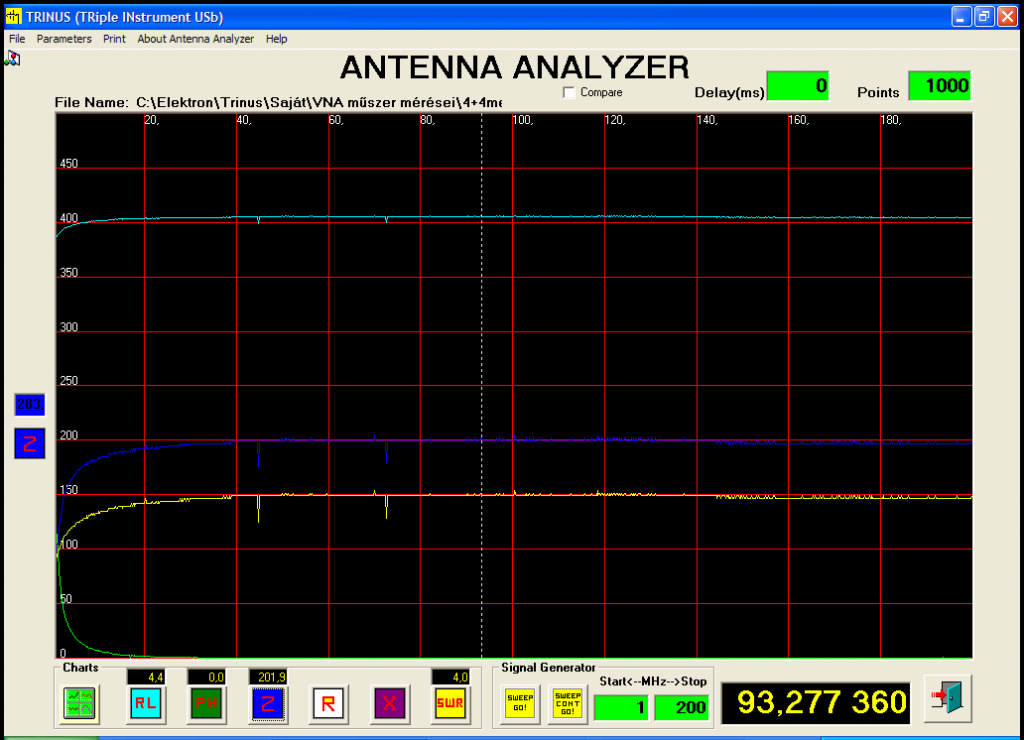Open the Parameters menu
The width and height of the screenshot is (1024, 740).
click(64, 39)
